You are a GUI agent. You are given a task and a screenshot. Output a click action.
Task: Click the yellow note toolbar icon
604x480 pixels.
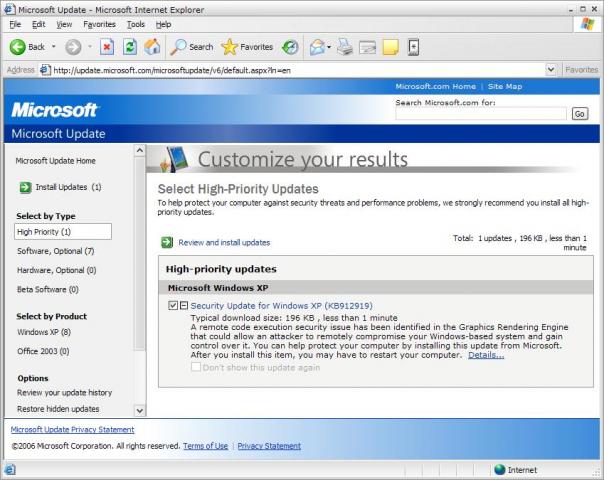point(390,47)
